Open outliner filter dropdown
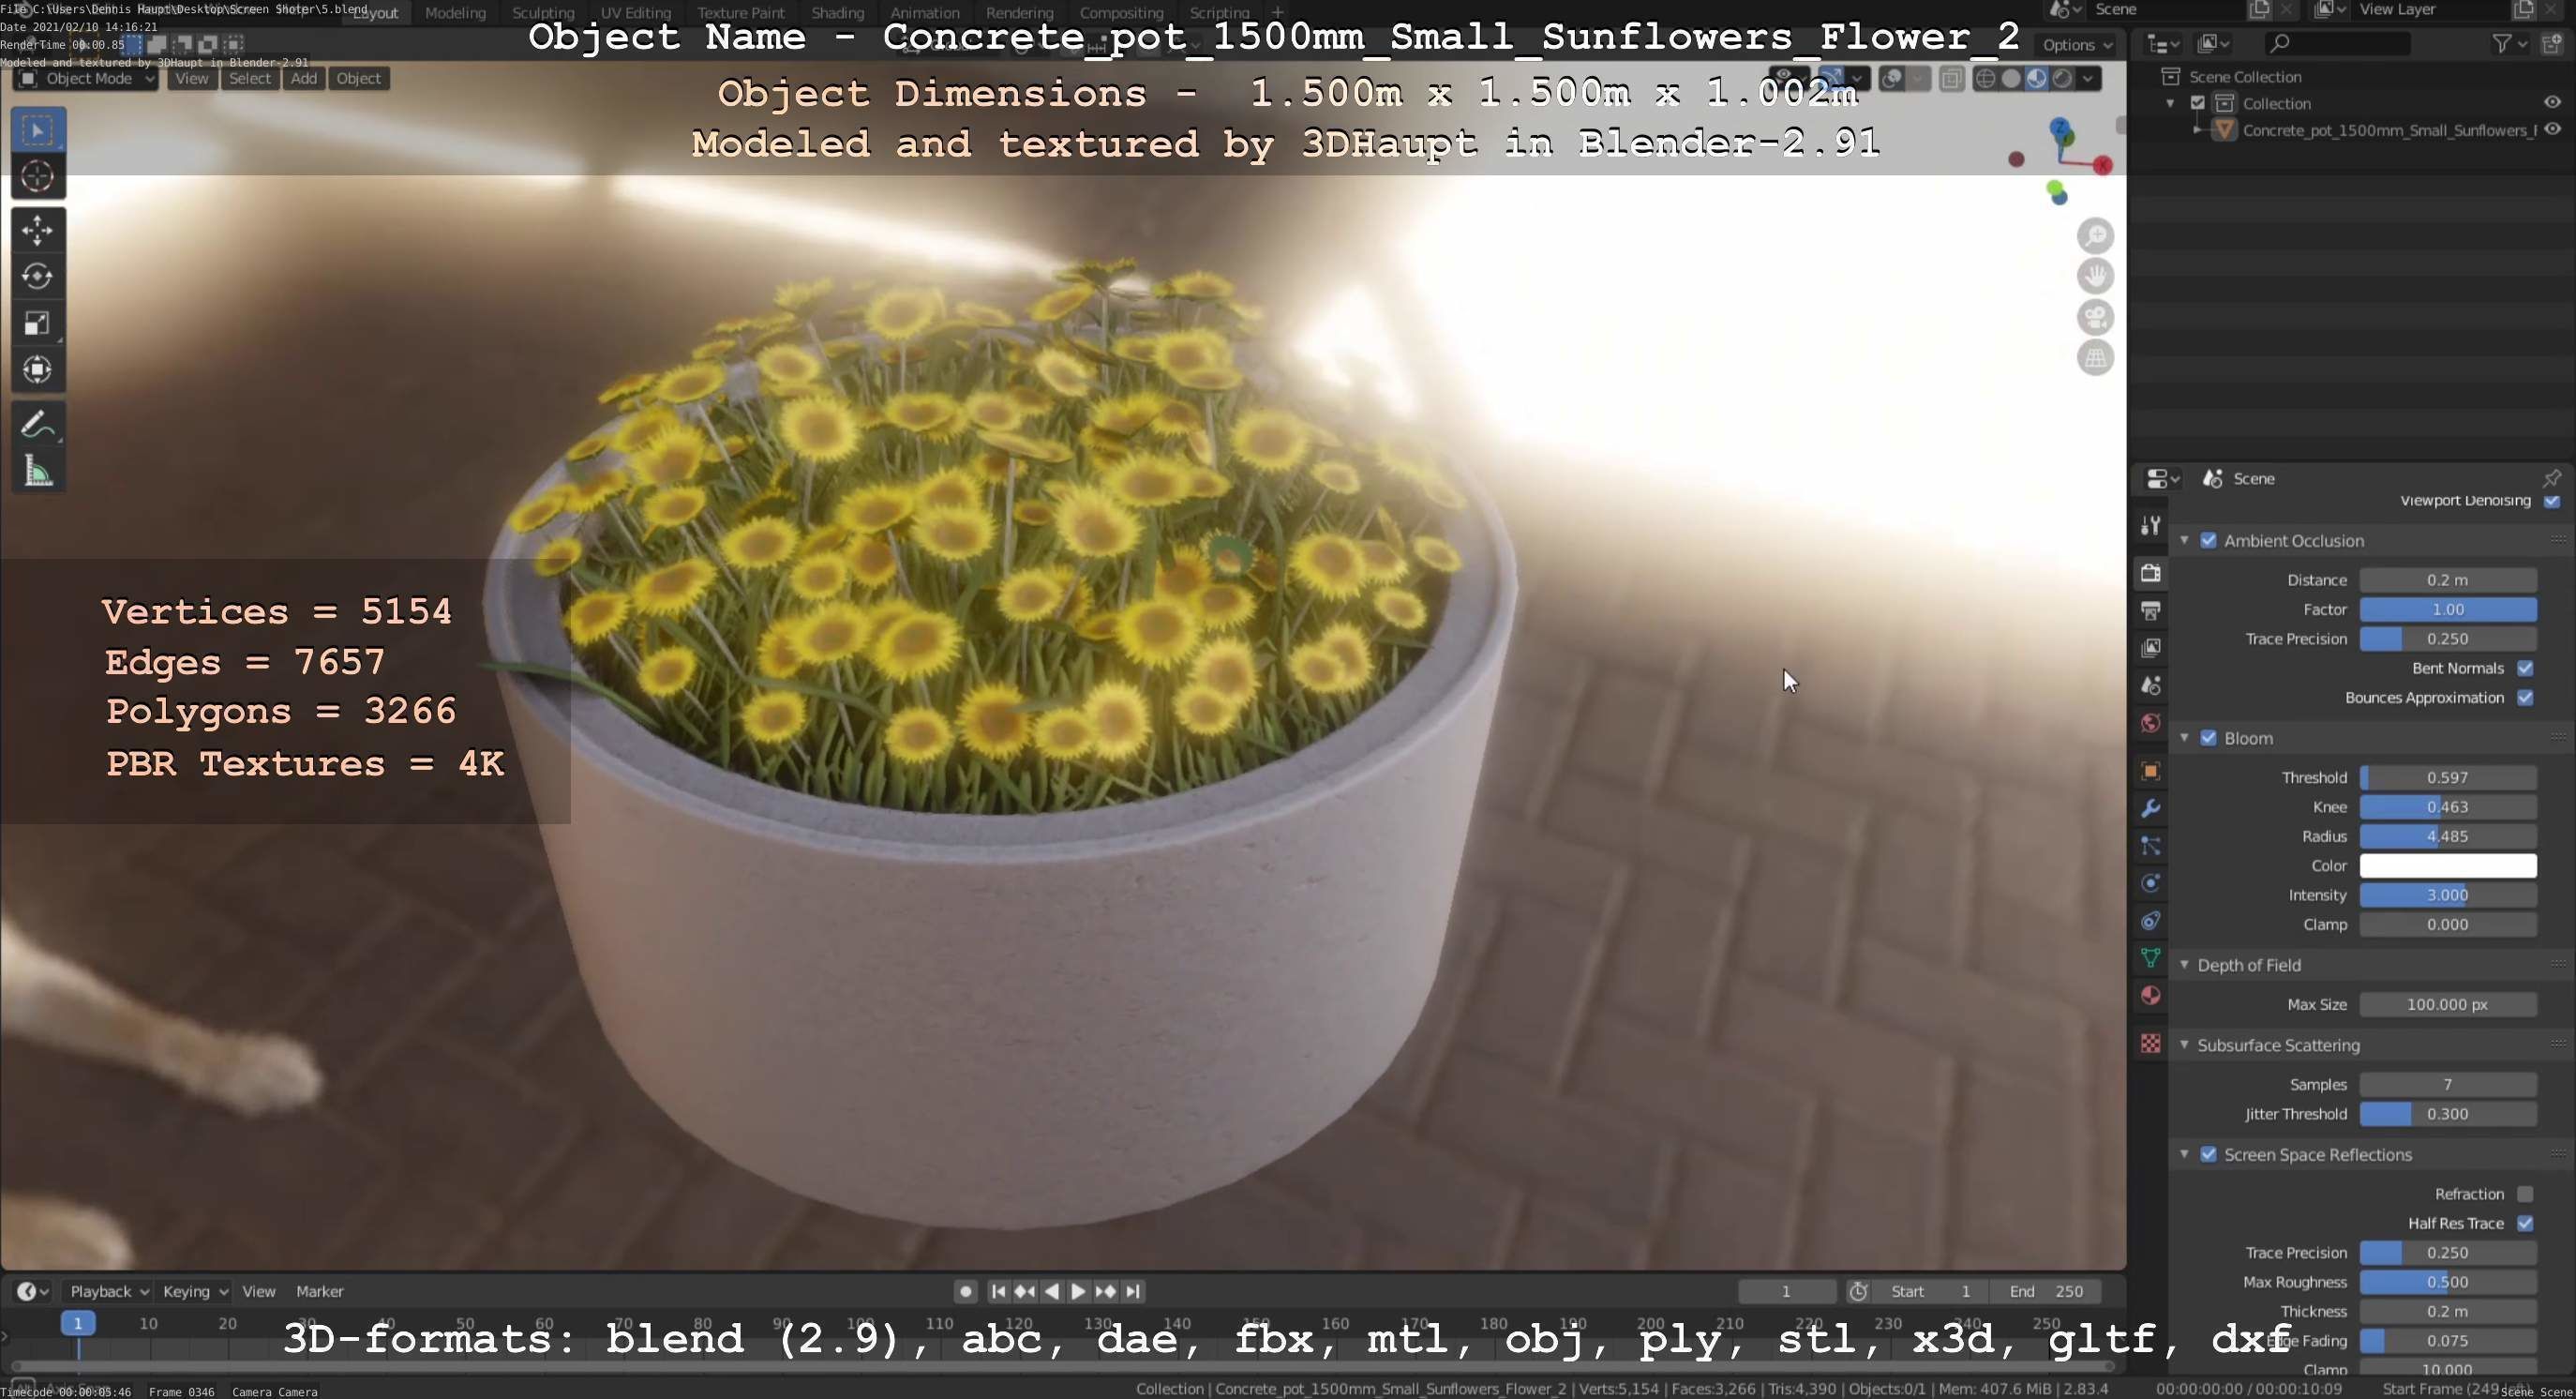The width and height of the screenshot is (2576, 1399). pyautogui.click(x=2509, y=44)
